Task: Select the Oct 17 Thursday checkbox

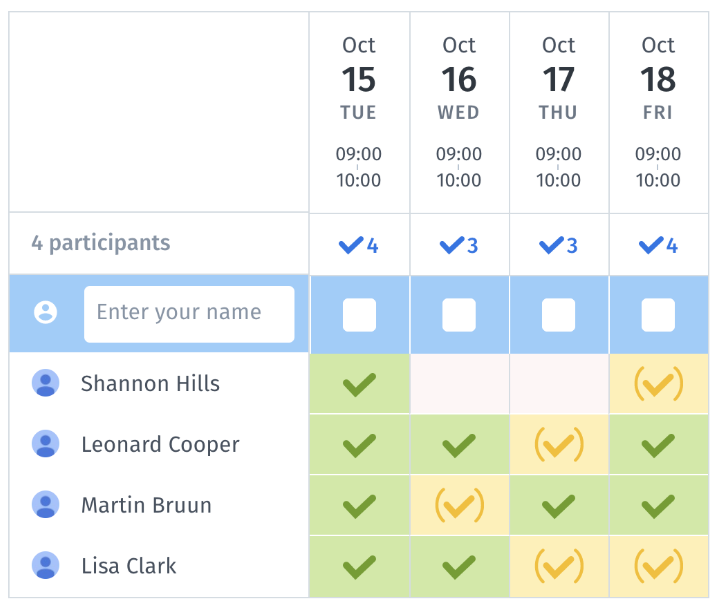Action: tap(558, 315)
